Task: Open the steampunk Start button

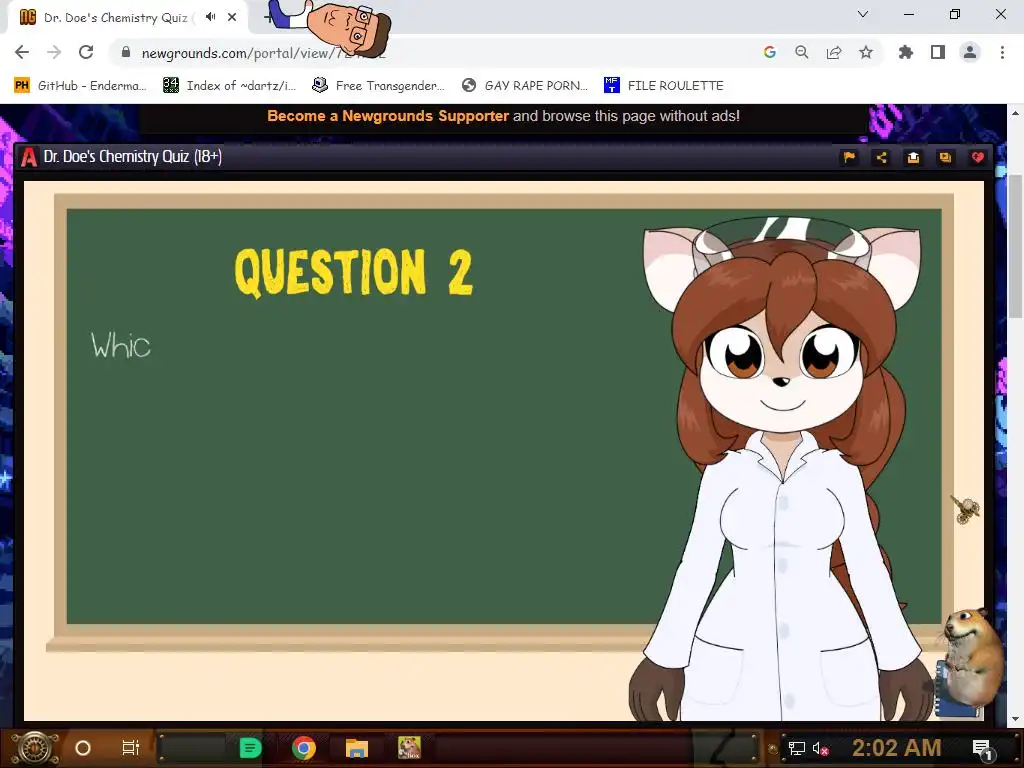Action: [35, 748]
